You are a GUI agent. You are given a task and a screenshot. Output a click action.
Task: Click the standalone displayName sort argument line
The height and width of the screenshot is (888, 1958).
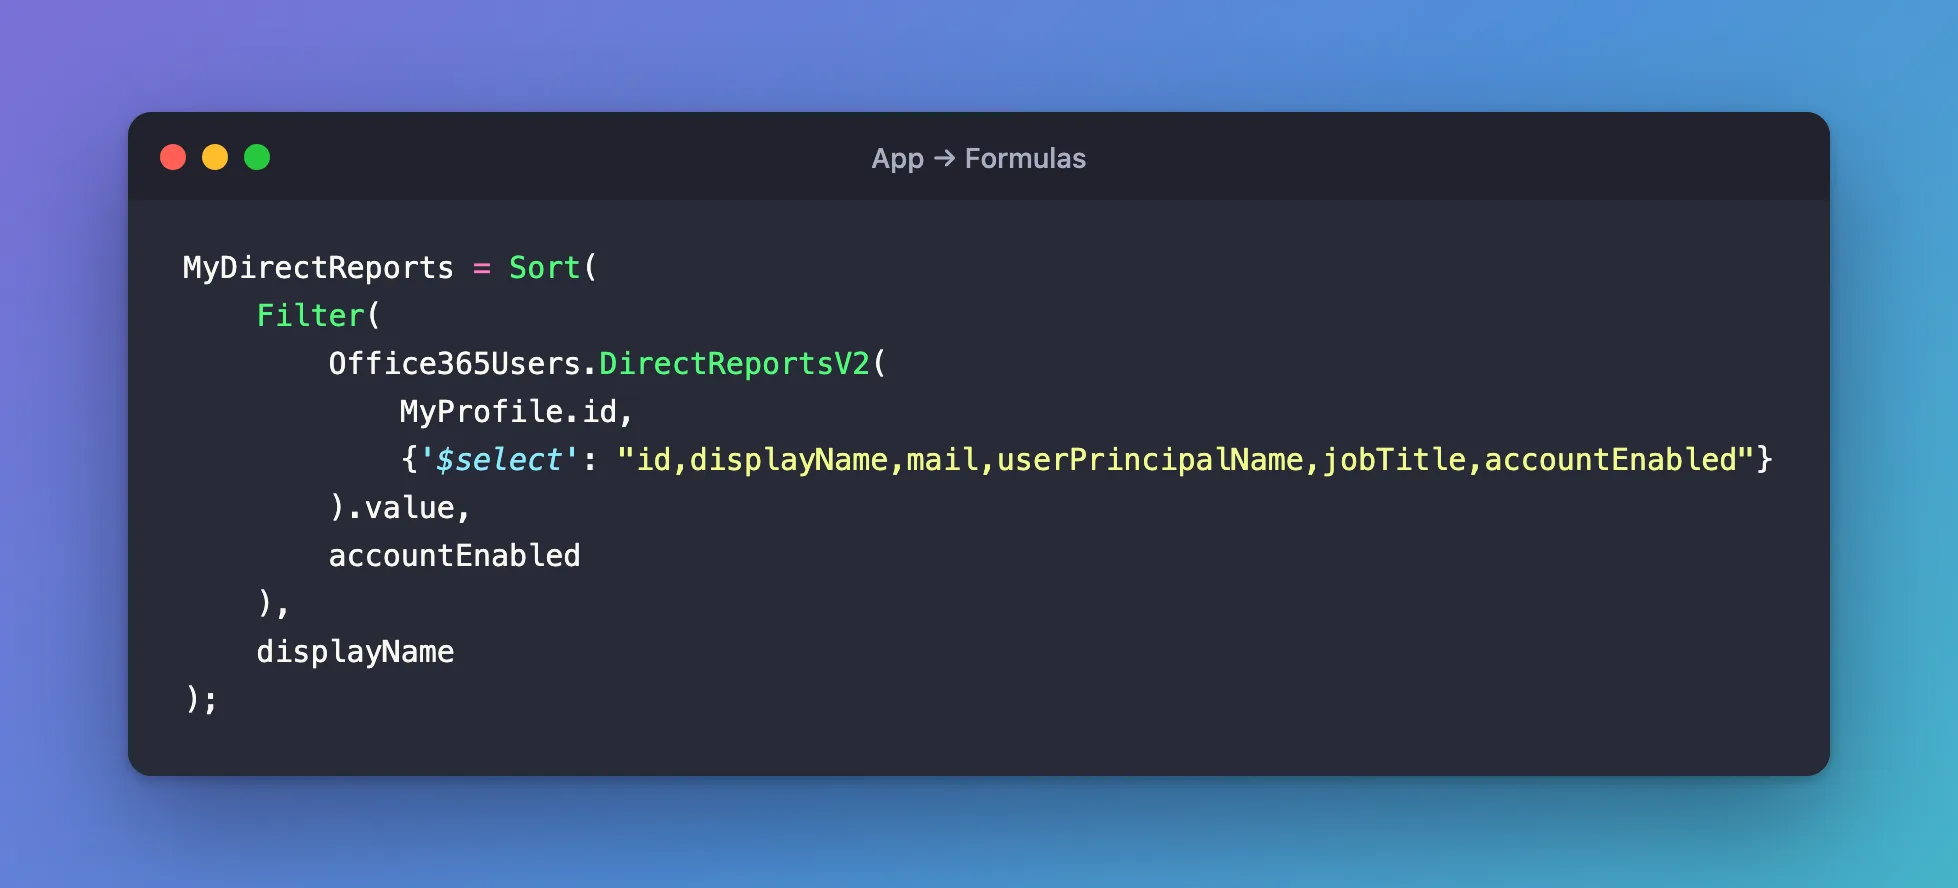355,651
